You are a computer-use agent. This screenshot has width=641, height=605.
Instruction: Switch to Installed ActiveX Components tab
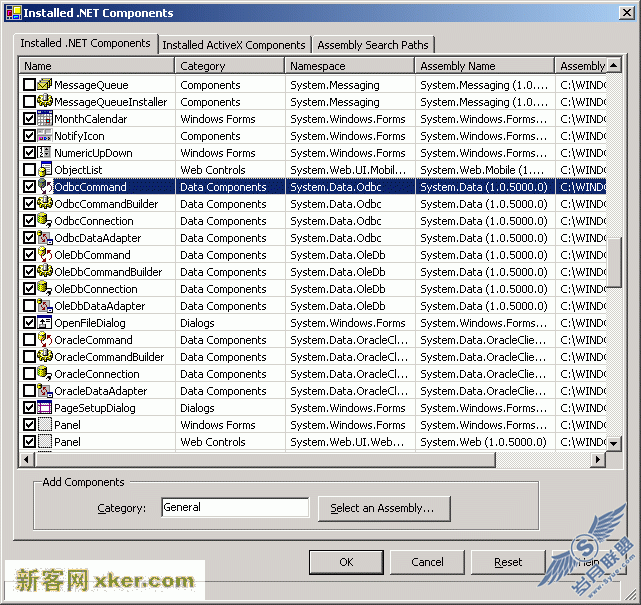tap(234, 45)
